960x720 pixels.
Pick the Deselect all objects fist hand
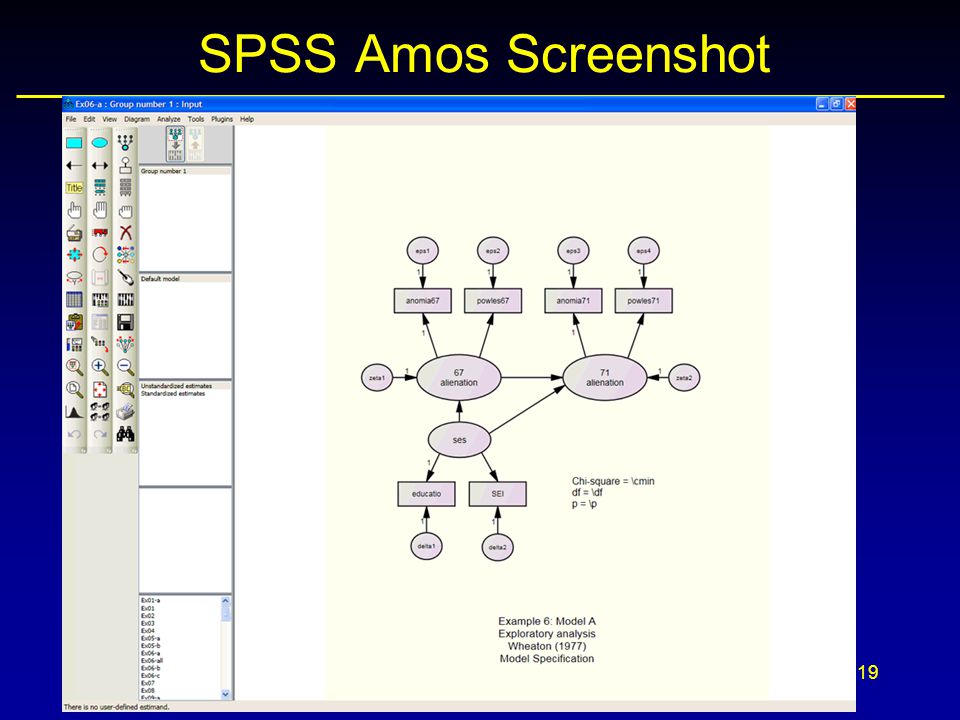point(126,211)
